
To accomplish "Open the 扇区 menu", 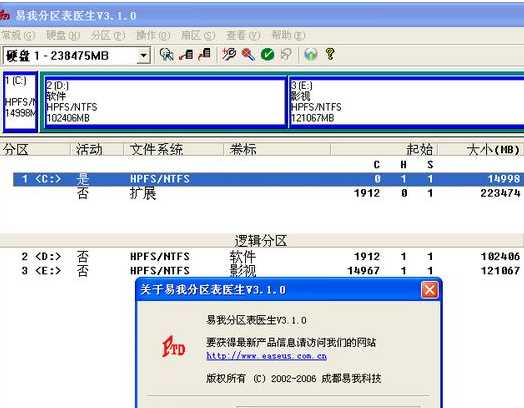I will (x=198, y=35).
